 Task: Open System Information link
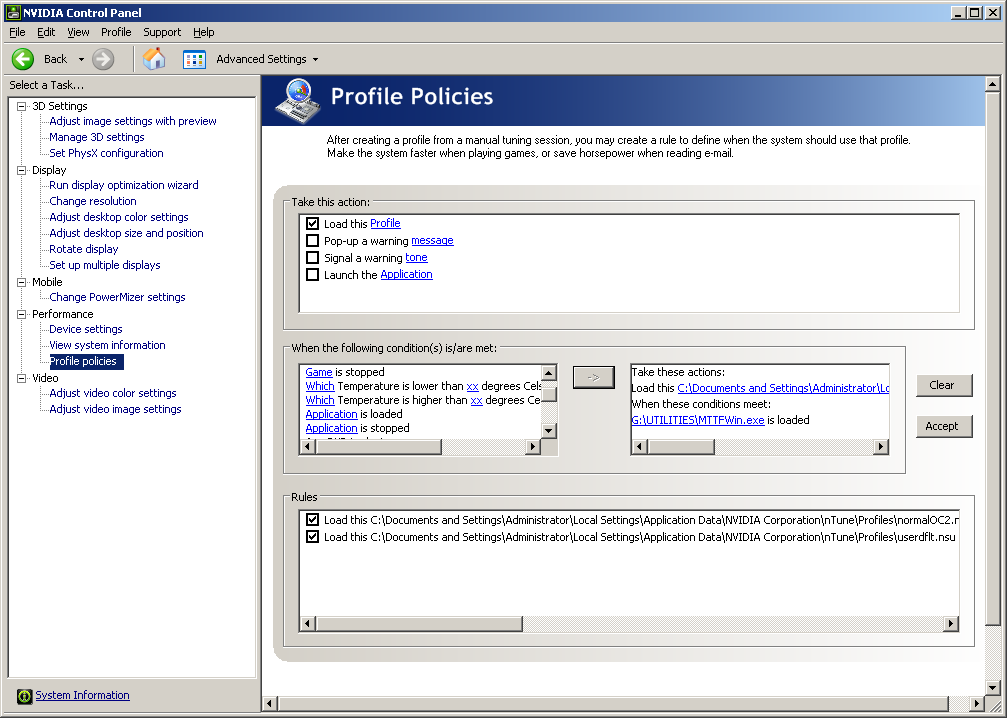click(x=82, y=696)
